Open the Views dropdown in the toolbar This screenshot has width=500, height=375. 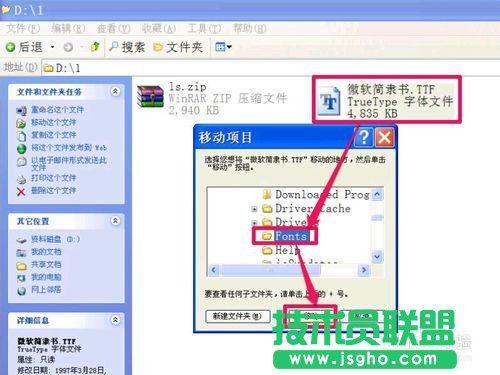point(223,47)
